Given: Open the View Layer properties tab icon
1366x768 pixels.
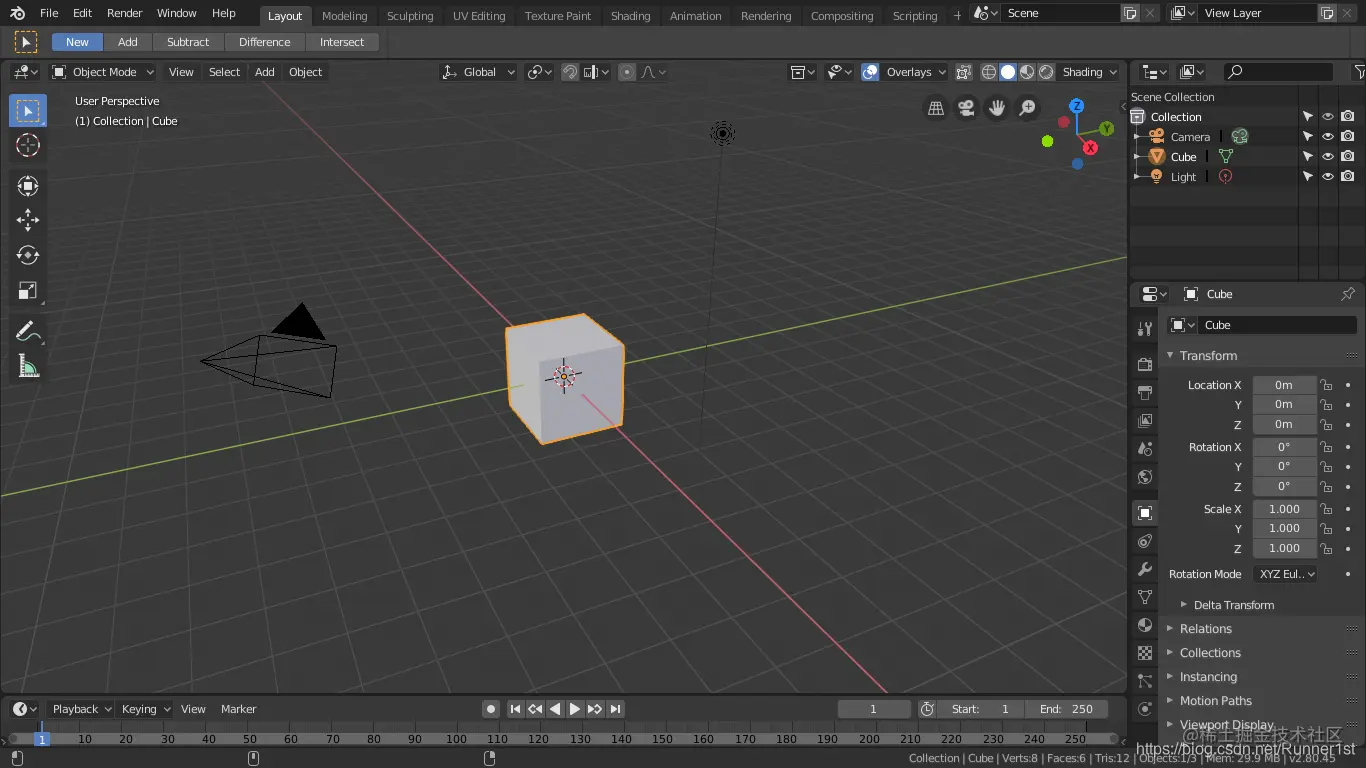Looking at the screenshot, I should click(x=1145, y=421).
